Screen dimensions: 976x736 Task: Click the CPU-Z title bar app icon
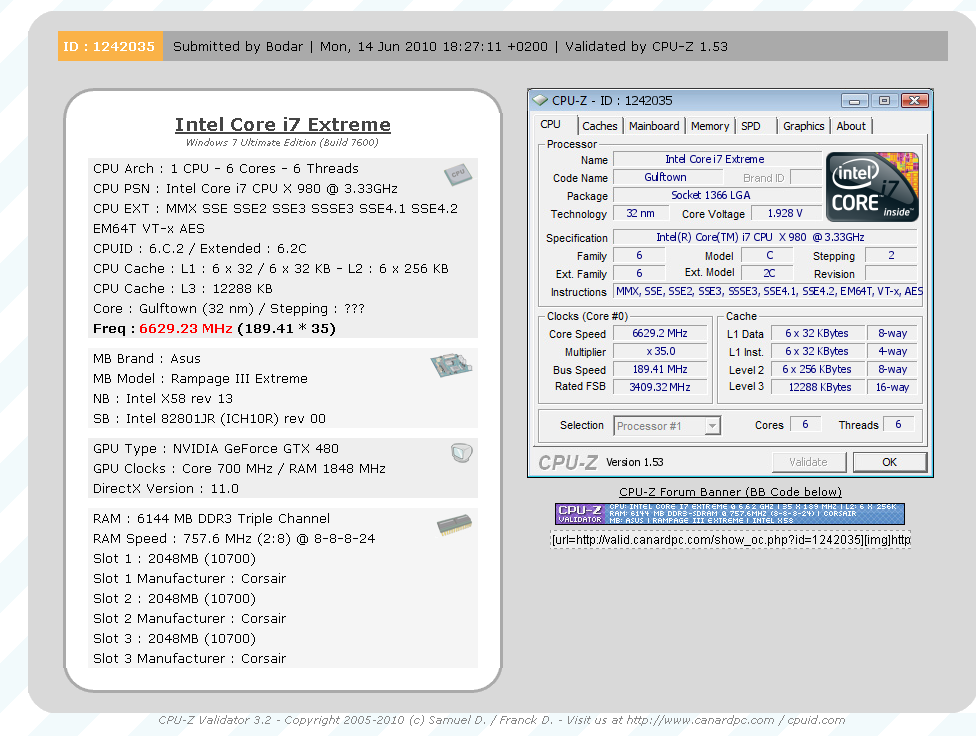coord(540,100)
